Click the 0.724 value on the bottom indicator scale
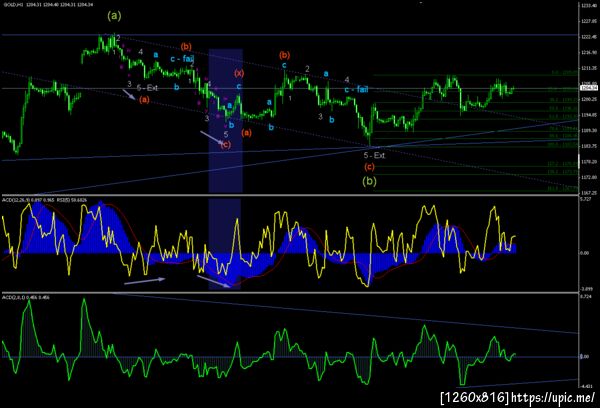The width and height of the screenshot is (600, 408). click(x=586, y=297)
